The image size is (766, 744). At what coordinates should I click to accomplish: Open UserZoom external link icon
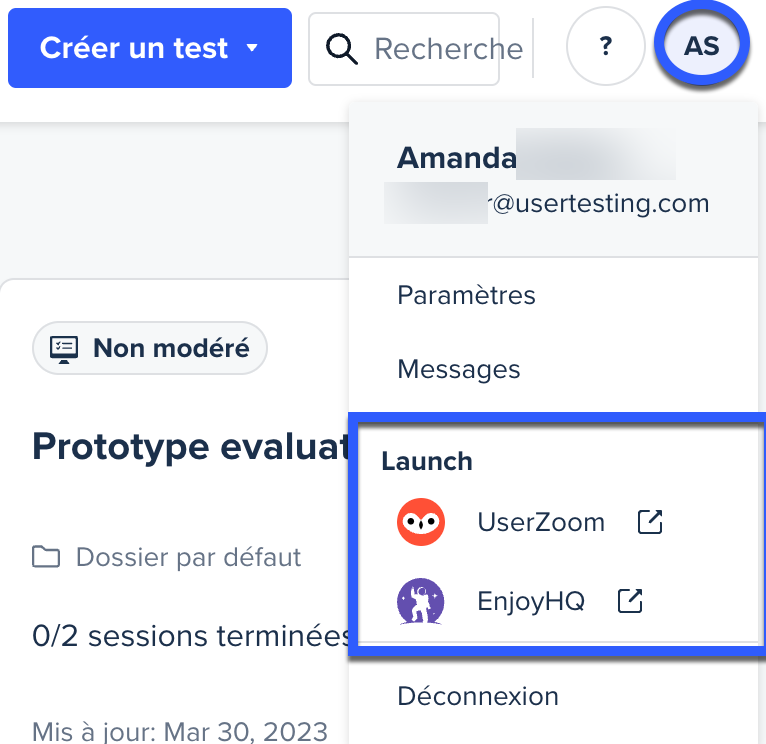tap(650, 522)
